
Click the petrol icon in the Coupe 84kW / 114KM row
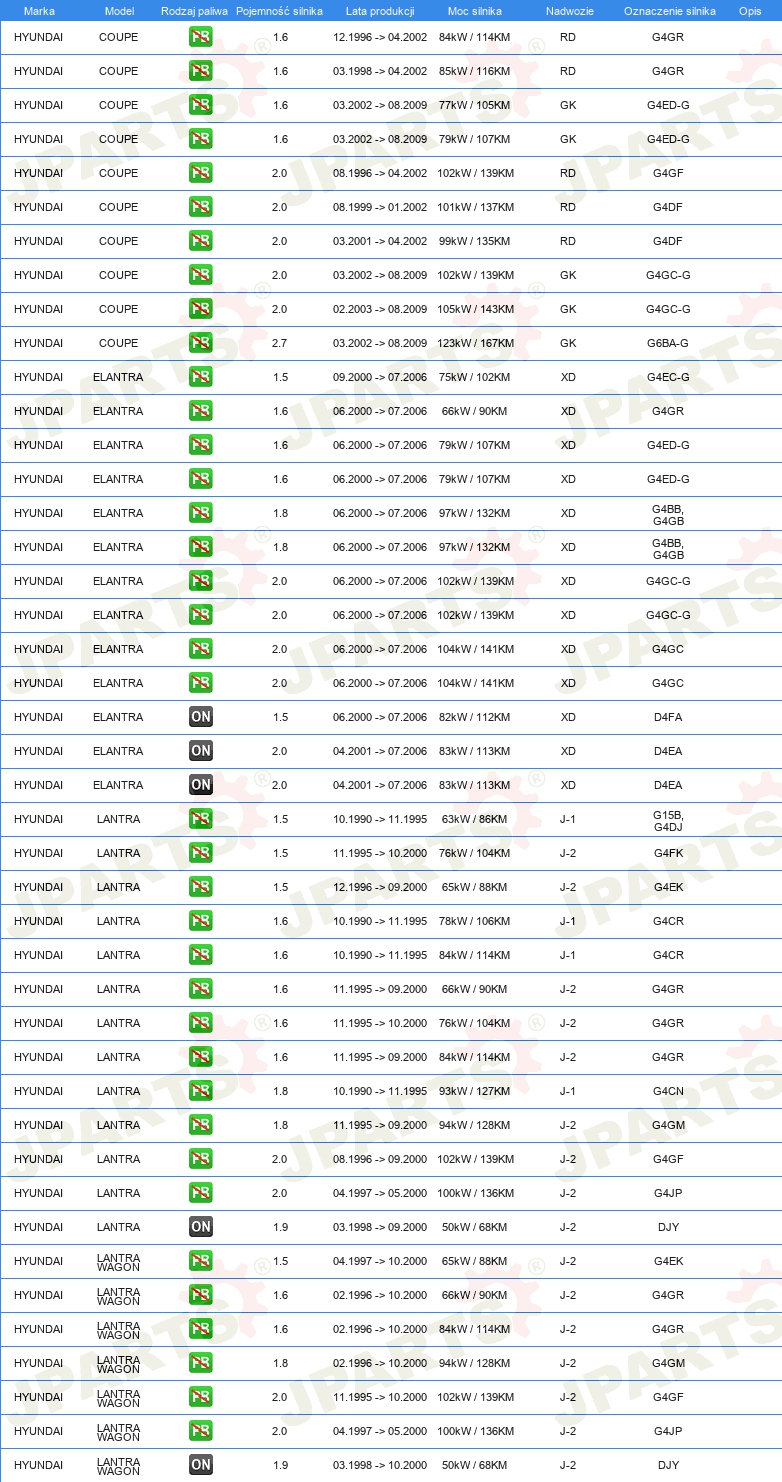201,37
